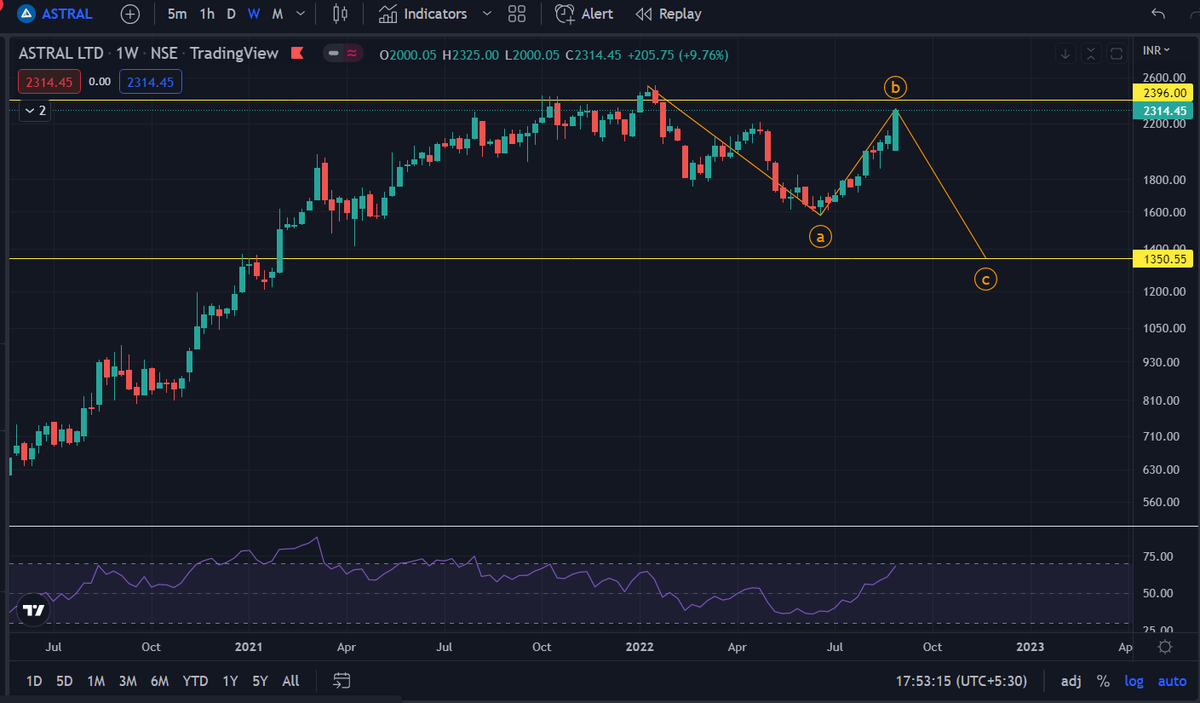Click the 2021 label on time axis
Screen dimensions: 1200x703
click(x=248, y=647)
